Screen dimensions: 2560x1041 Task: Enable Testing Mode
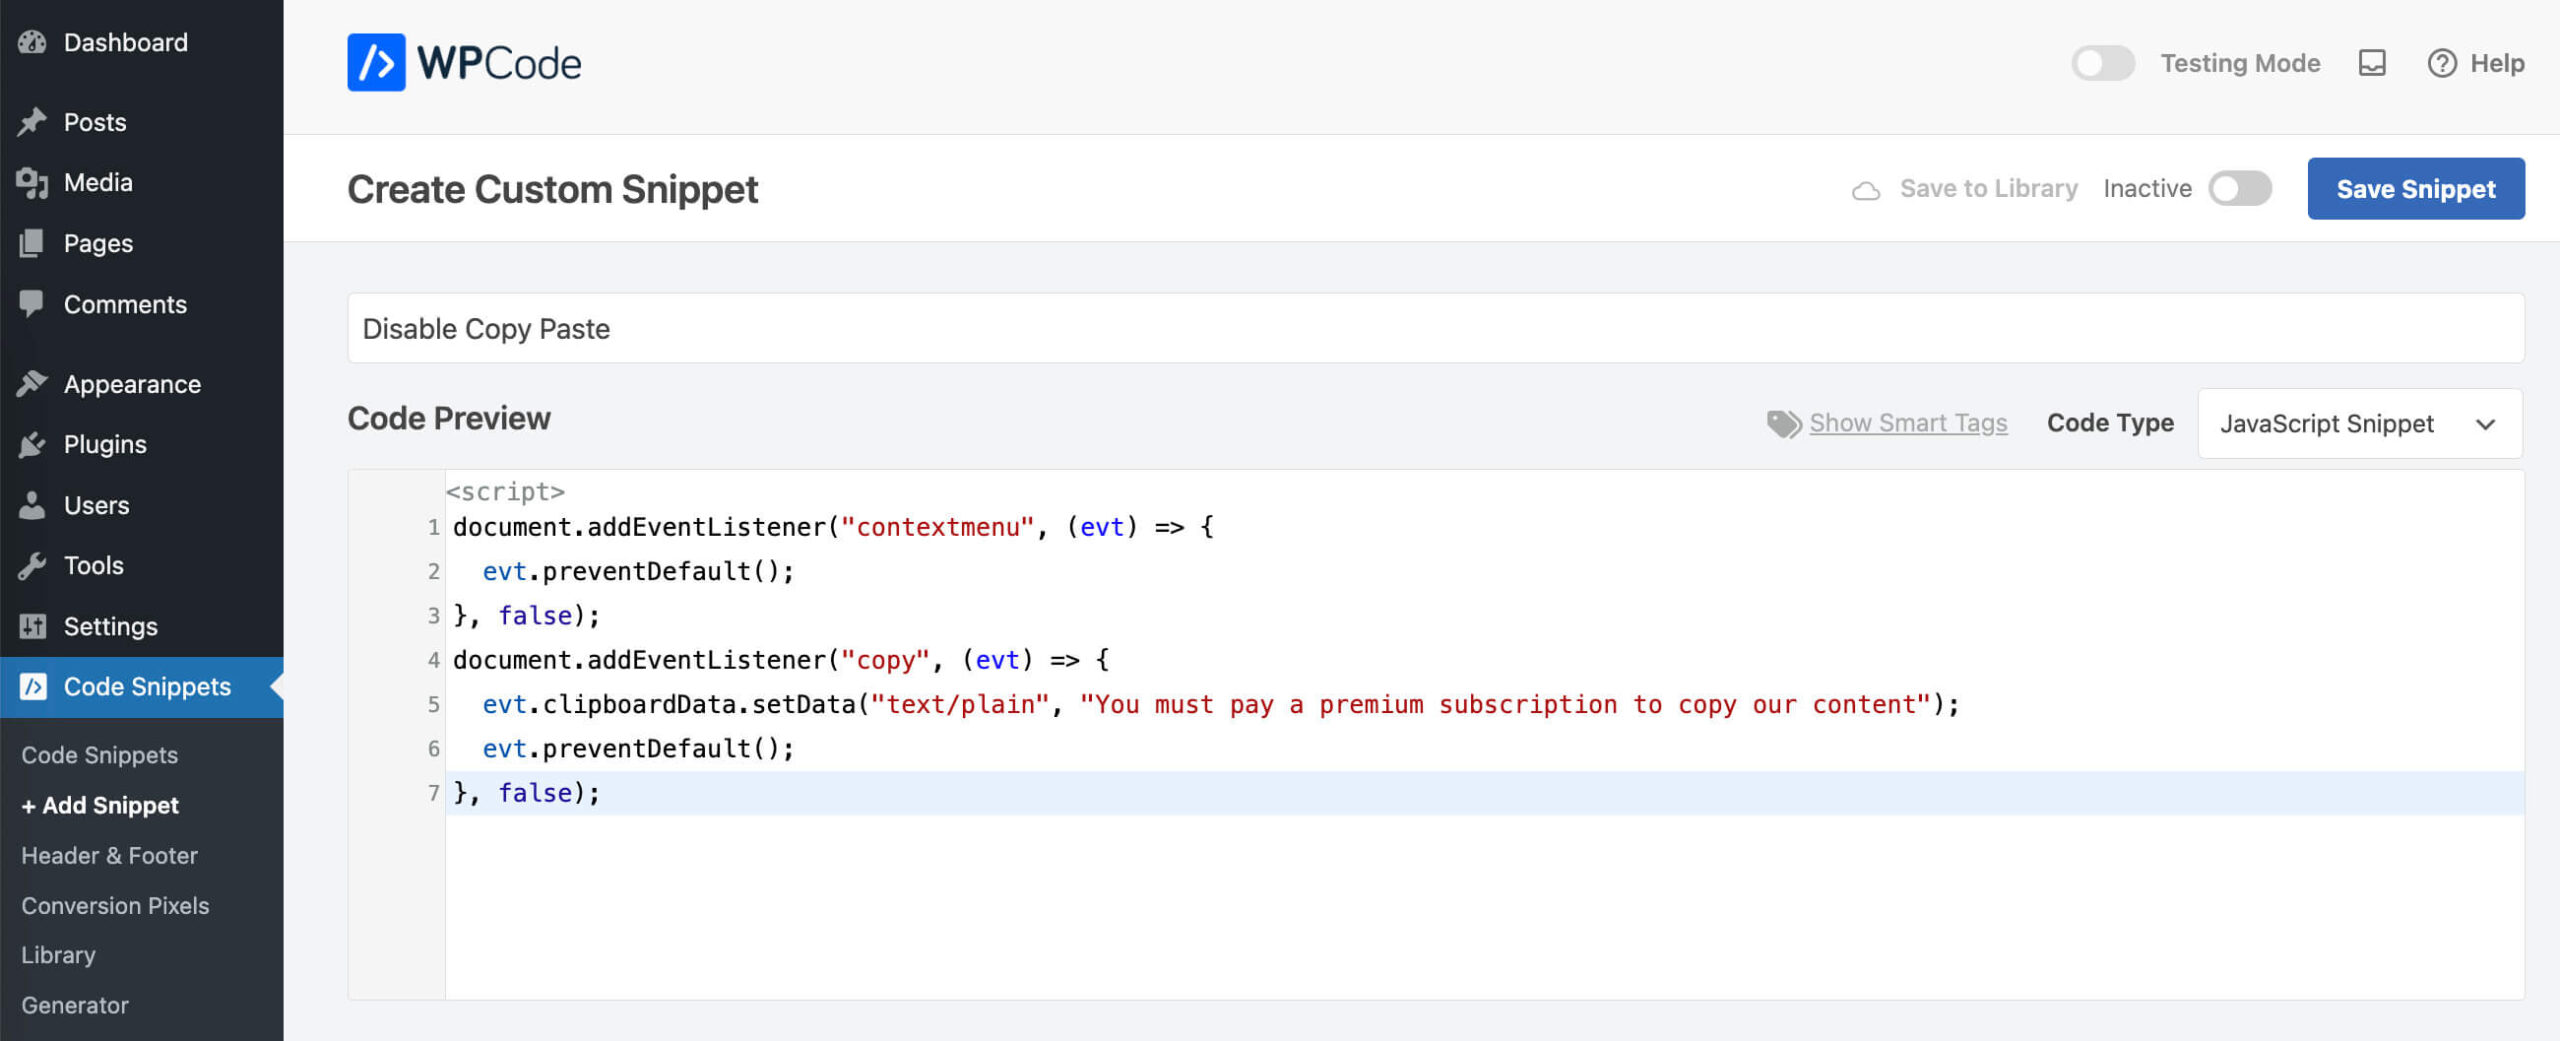(2102, 62)
